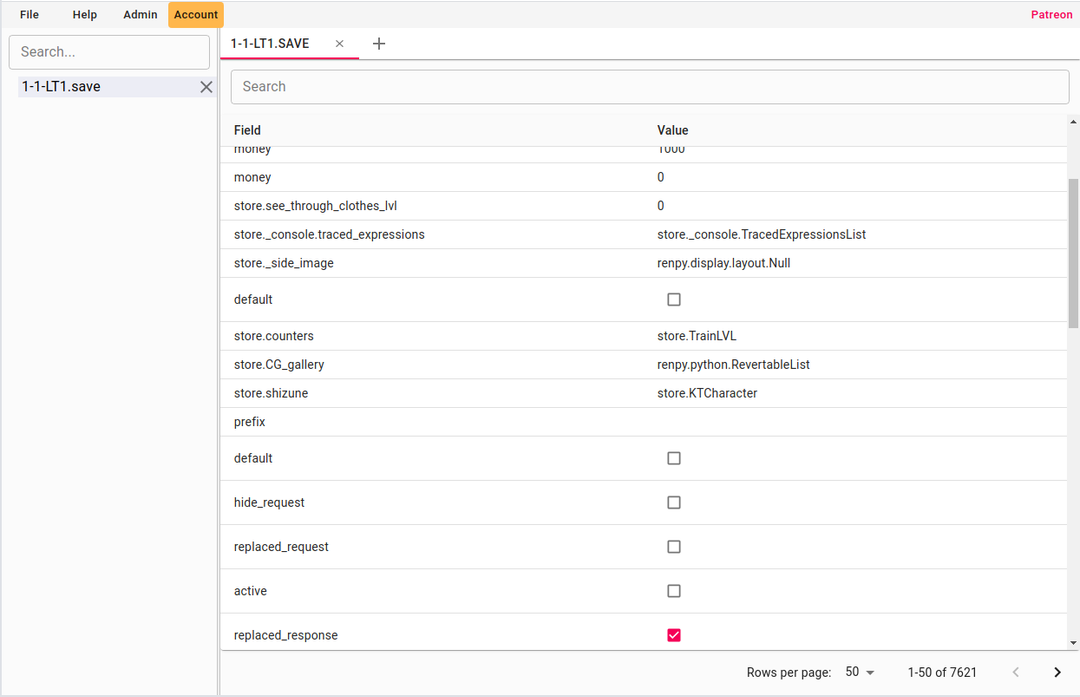Close the 1-1-LT1.SAVE tab
Image resolution: width=1080 pixels, height=697 pixels.
(340, 44)
